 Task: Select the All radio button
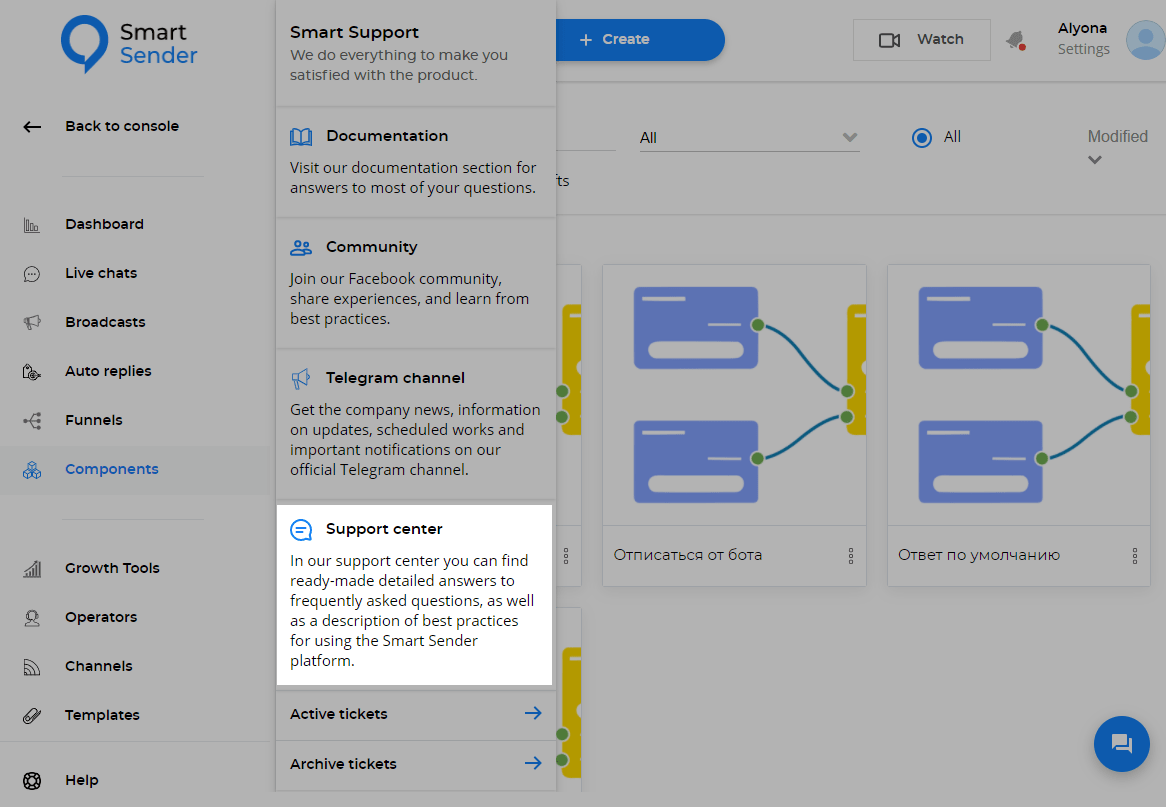(x=922, y=138)
